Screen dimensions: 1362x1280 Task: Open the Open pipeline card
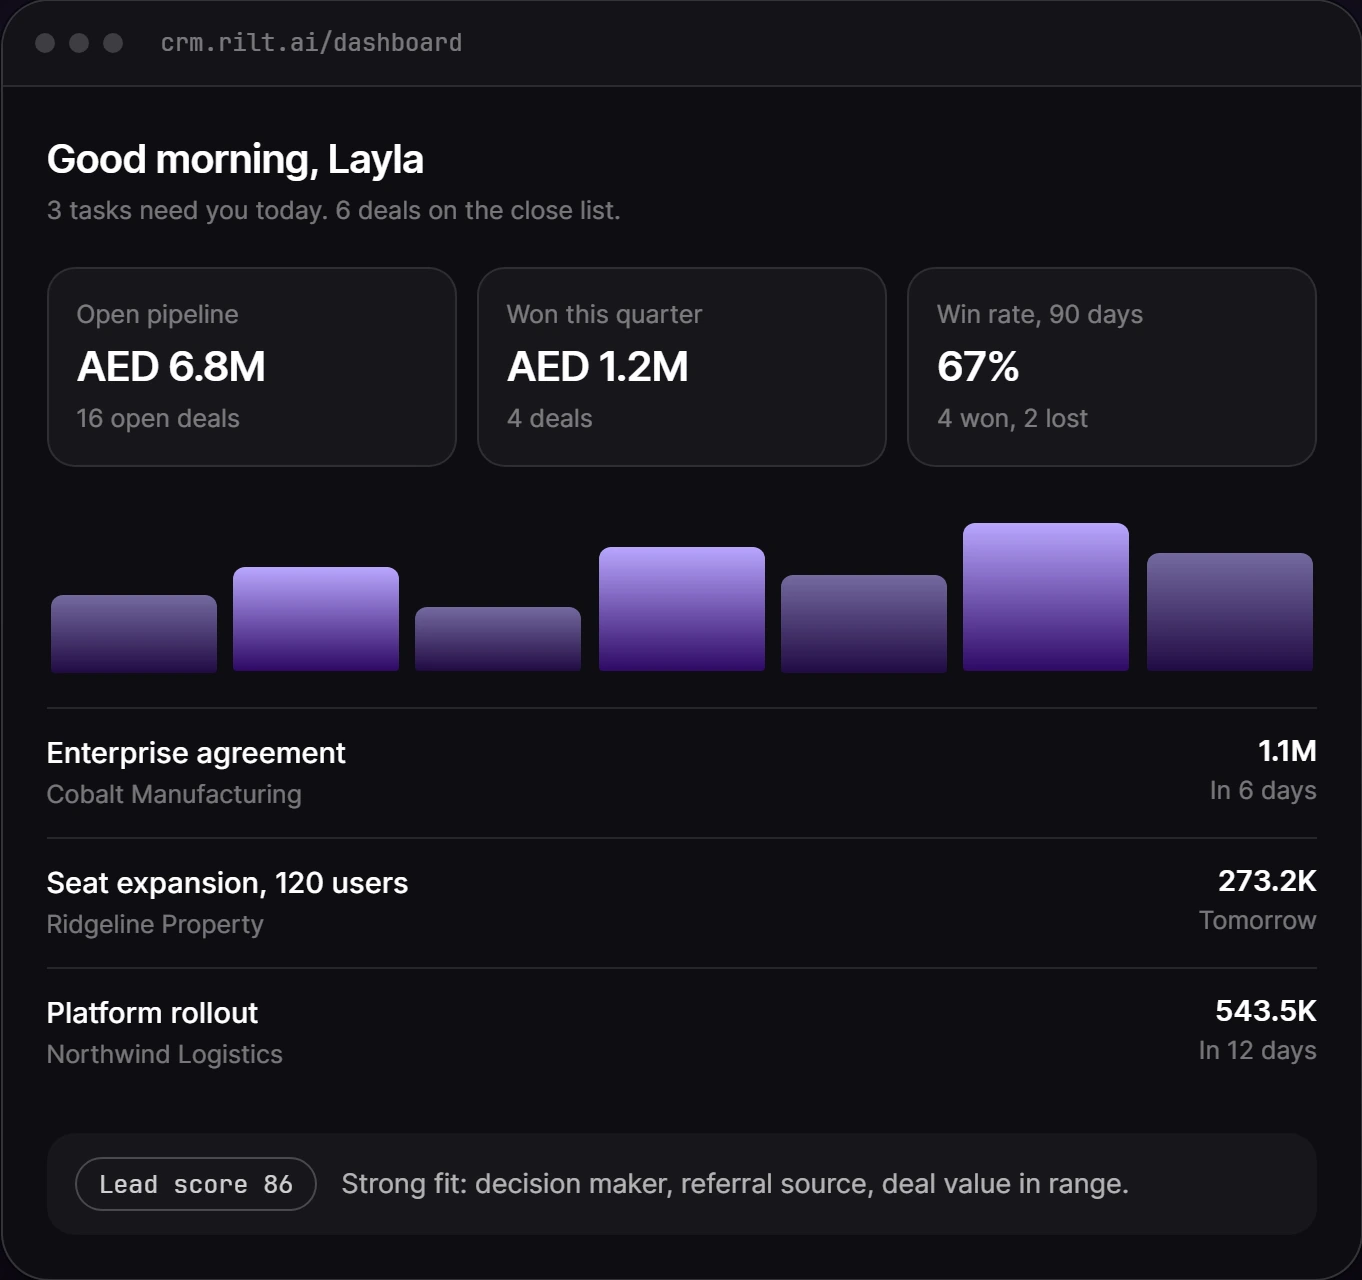point(252,367)
